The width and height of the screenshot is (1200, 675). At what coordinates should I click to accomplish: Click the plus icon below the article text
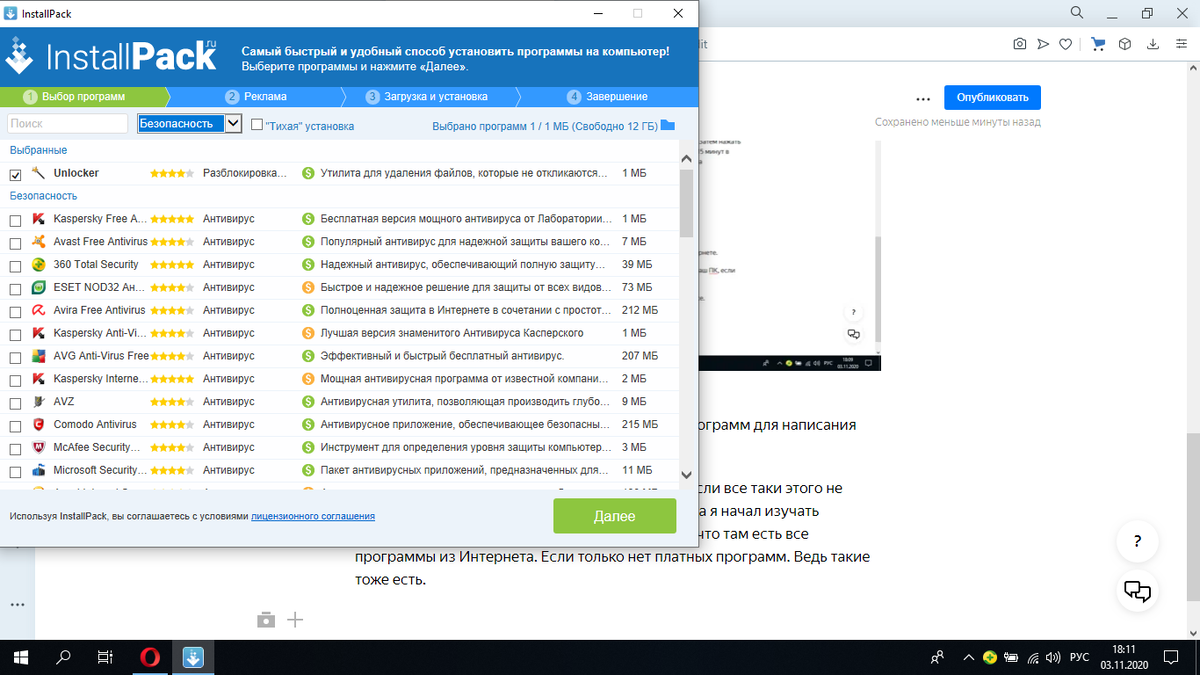[295, 620]
